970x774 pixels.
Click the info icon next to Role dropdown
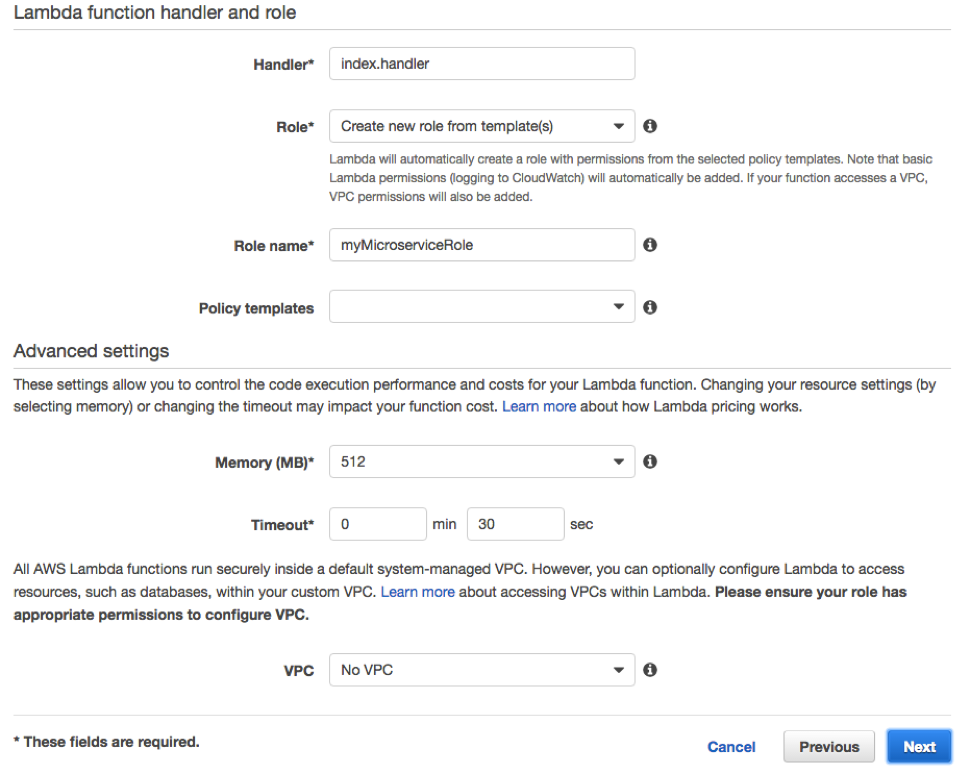650,126
